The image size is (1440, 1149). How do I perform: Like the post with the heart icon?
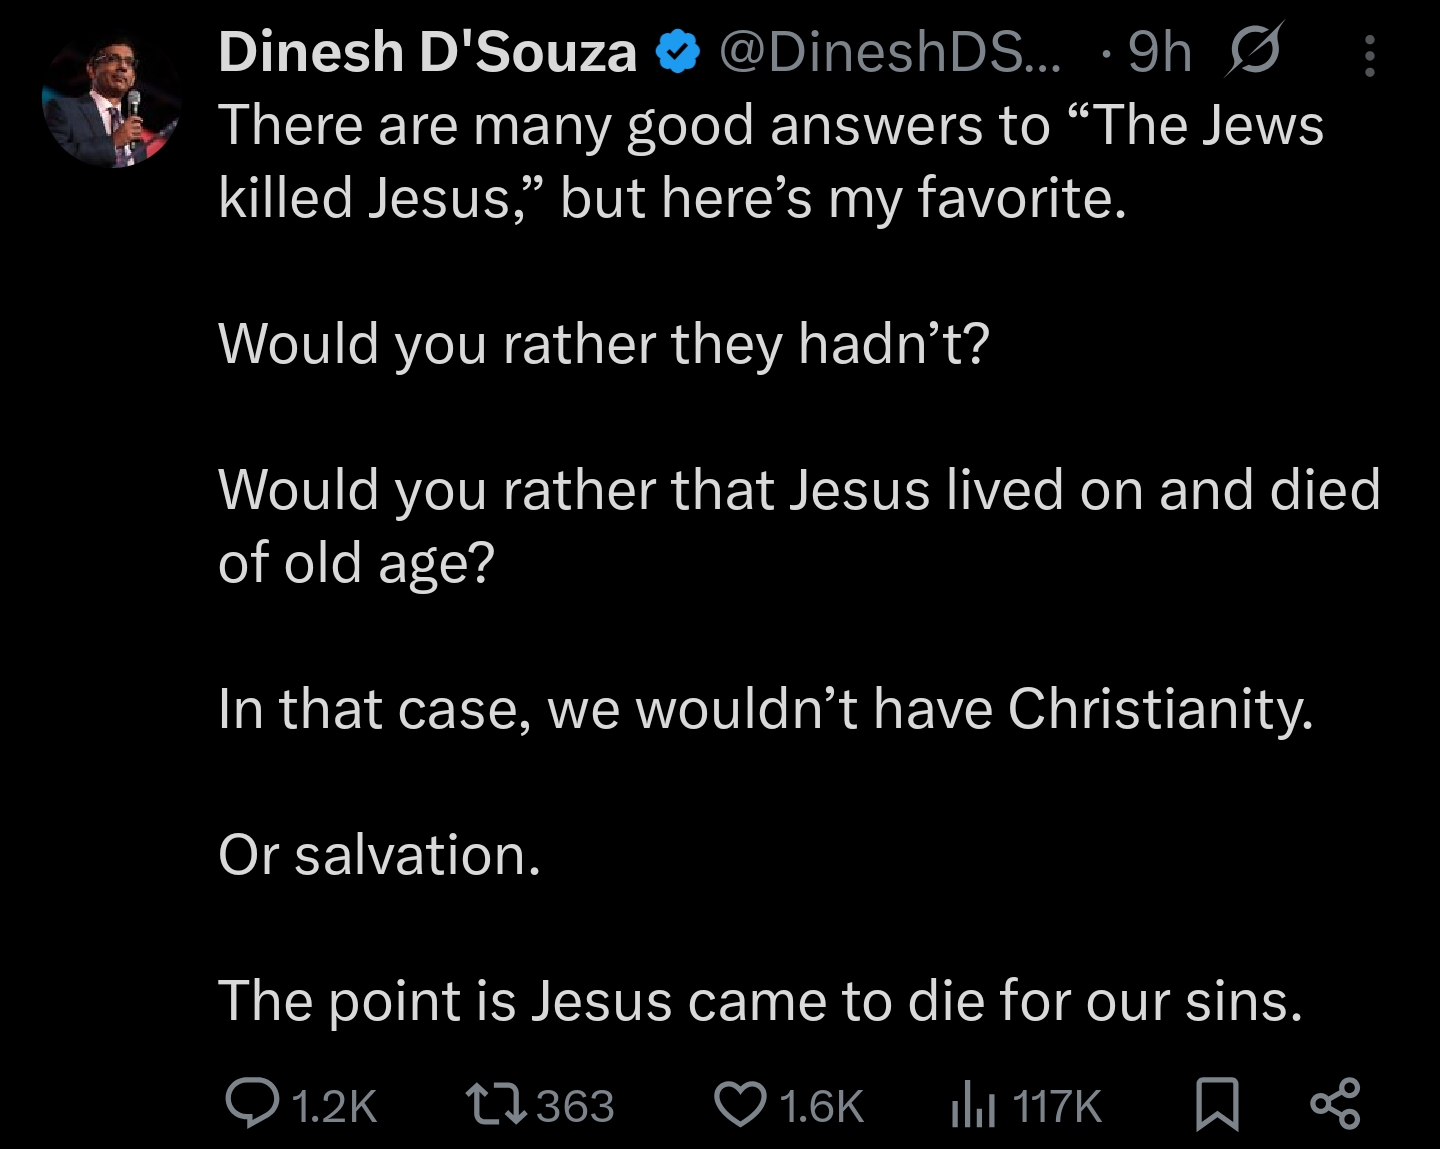click(740, 1105)
